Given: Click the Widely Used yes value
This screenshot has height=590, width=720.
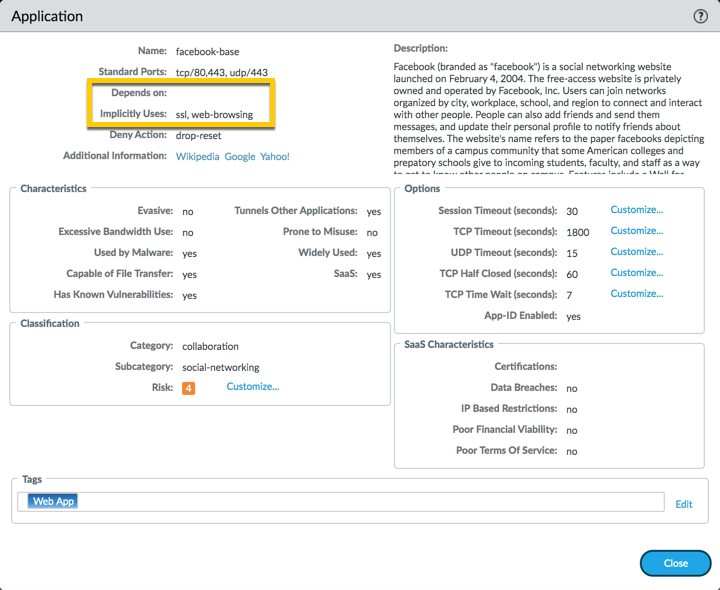Looking at the screenshot, I should (x=374, y=254).
